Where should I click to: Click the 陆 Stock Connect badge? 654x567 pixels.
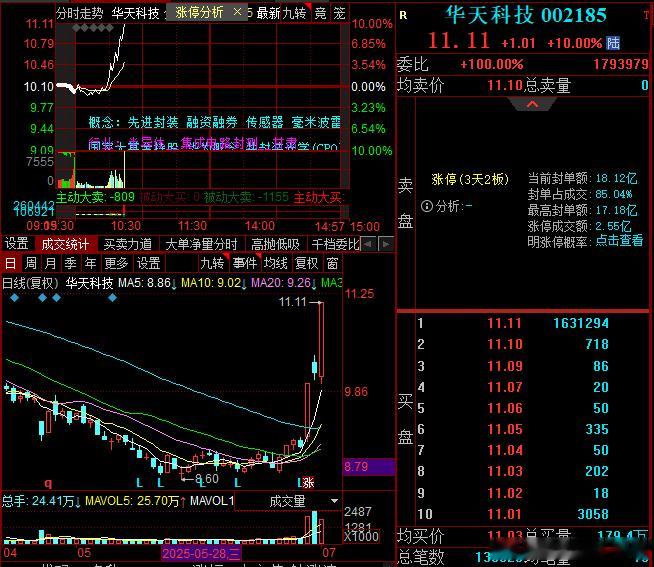tap(613, 43)
